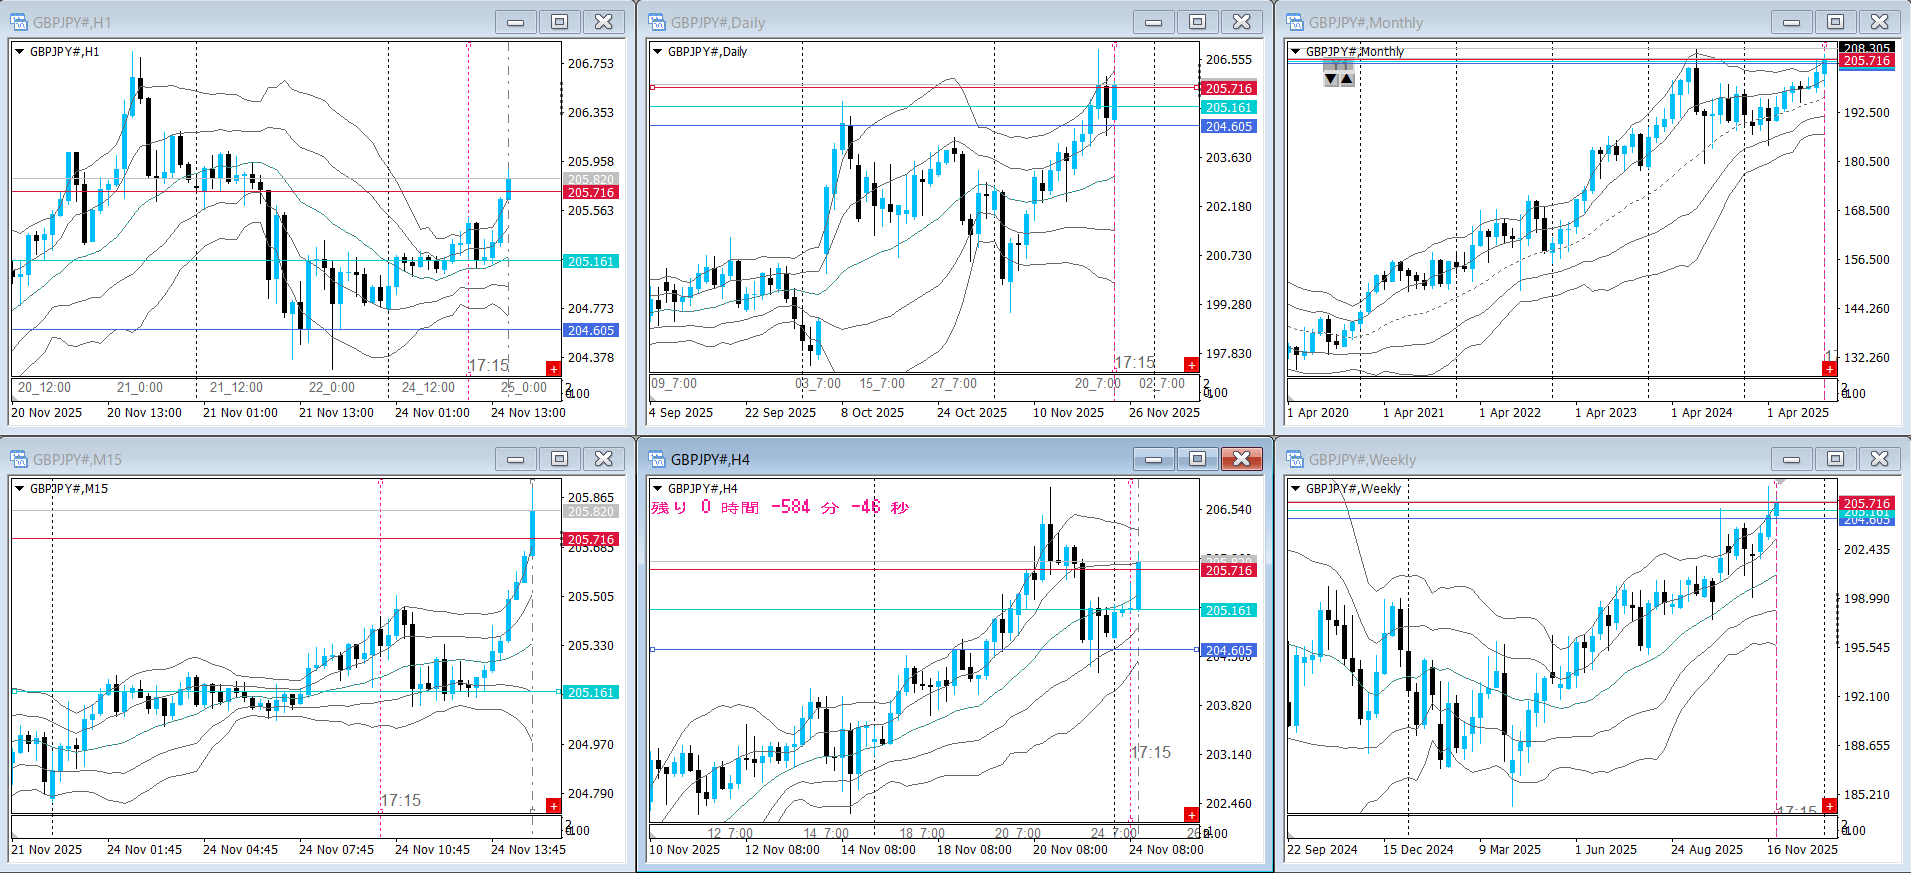Click the GBPJPY#,Weekly window chart icon
This screenshot has height=873, width=1911.
coord(1295,459)
